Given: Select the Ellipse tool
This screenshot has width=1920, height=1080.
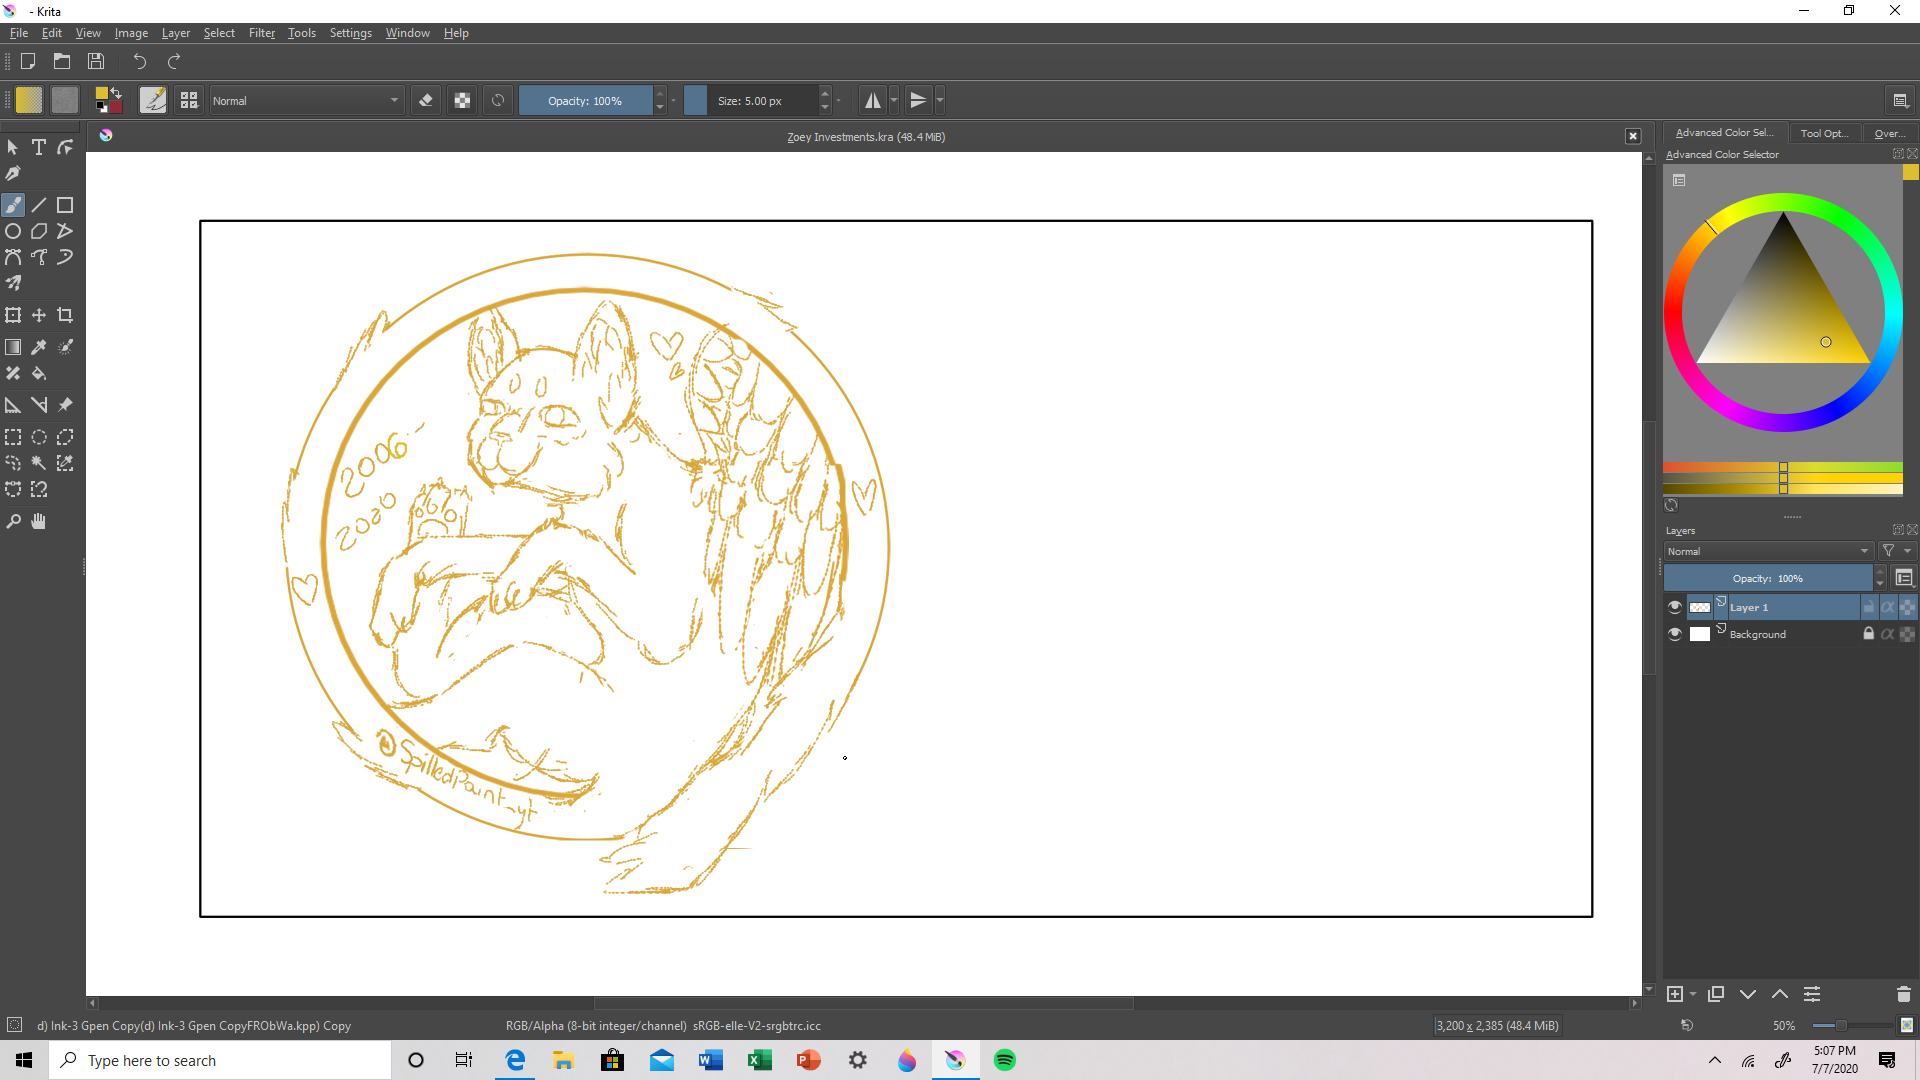Looking at the screenshot, I should [x=13, y=231].
